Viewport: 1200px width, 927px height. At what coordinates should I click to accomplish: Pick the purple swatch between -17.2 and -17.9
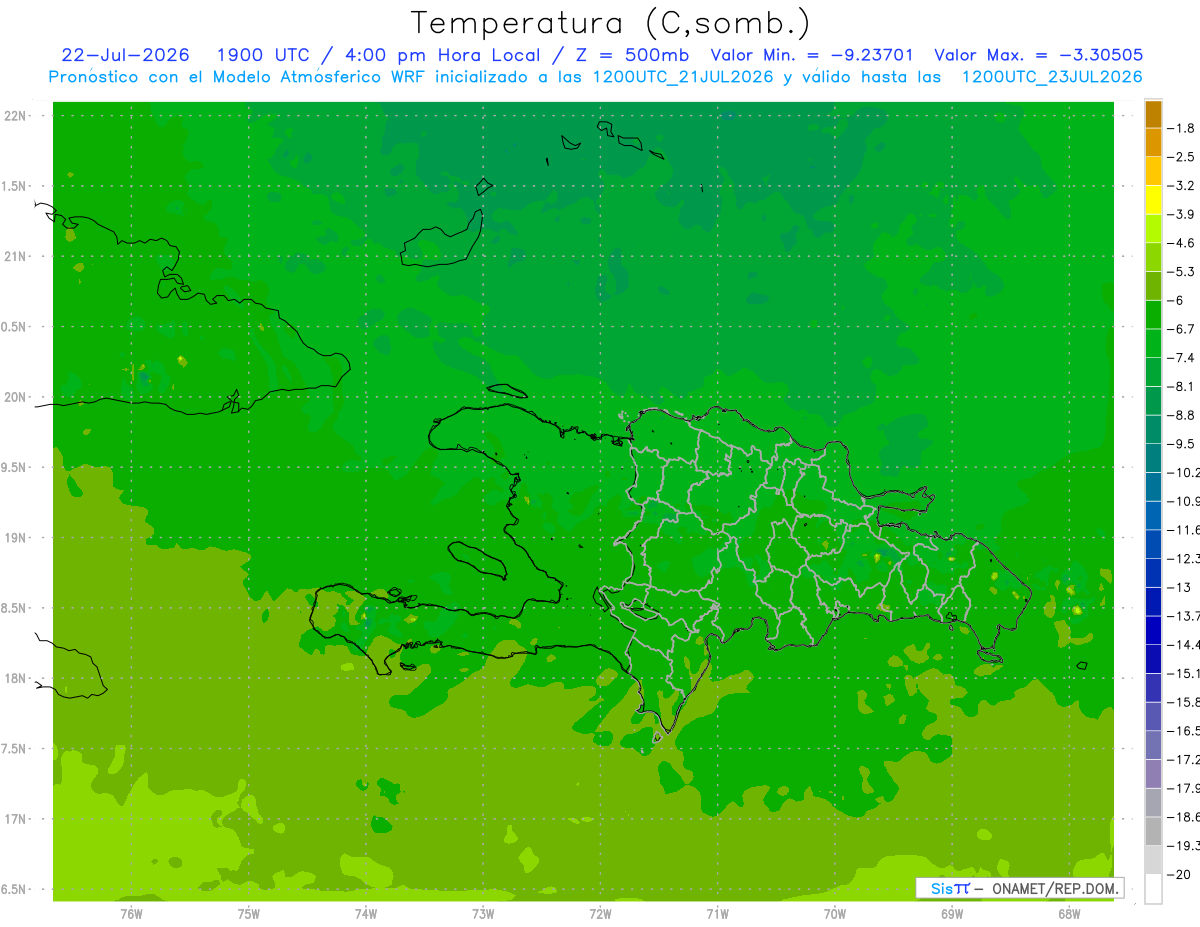click(1153, 774)
